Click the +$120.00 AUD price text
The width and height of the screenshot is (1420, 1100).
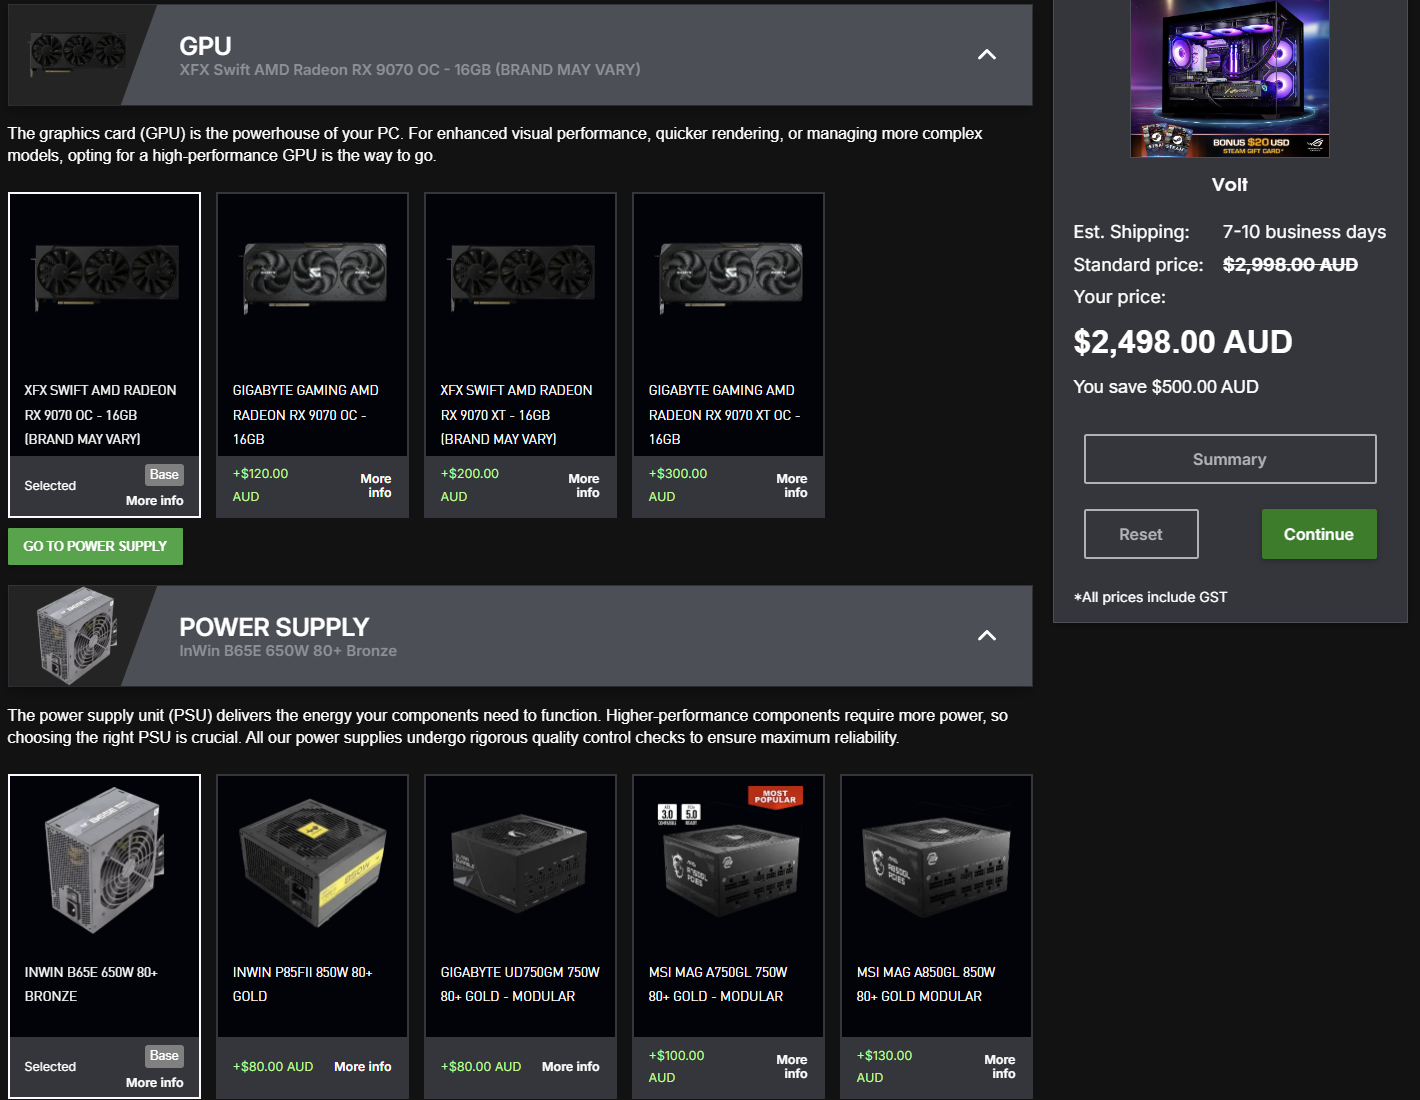coord(260,485)
